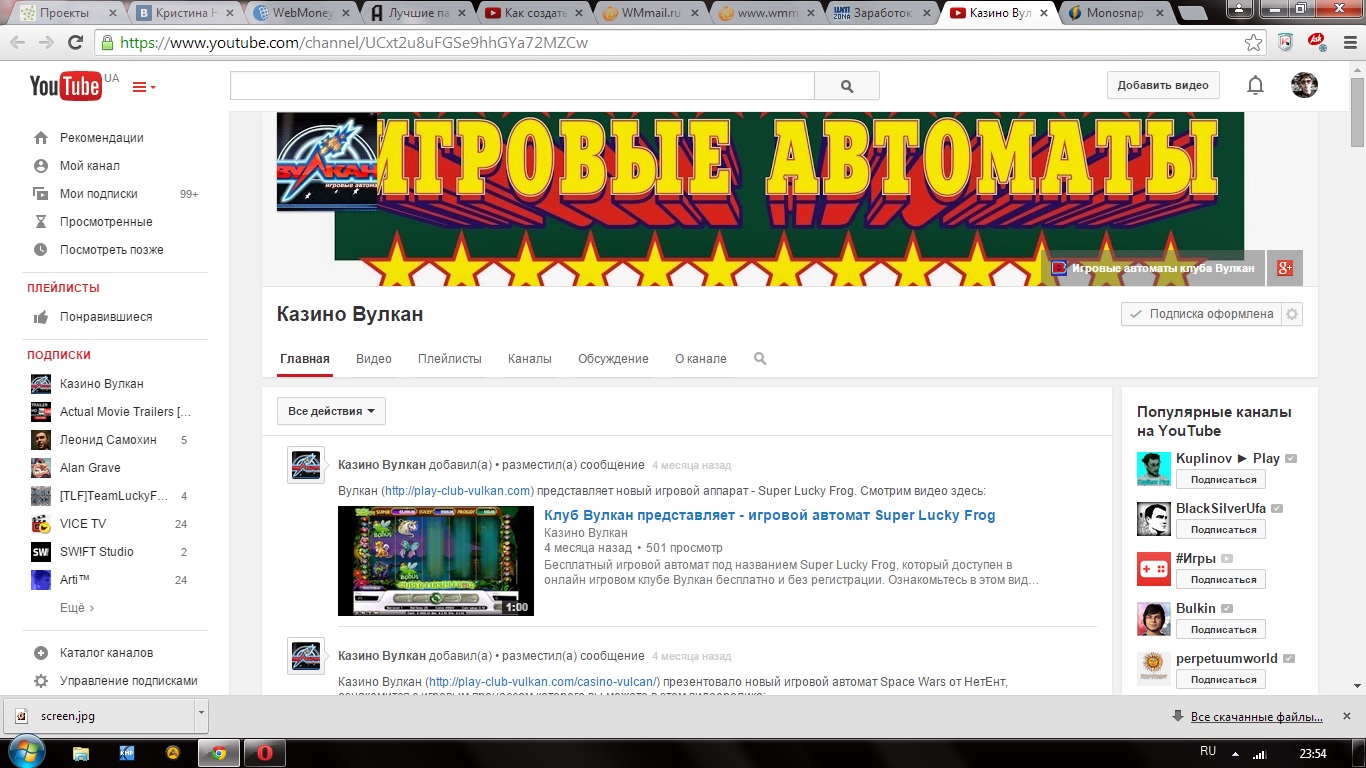This screenshot has height=768, width=1366.
Task: Open the account avatar menu
Action: [x=1304, y=85]
